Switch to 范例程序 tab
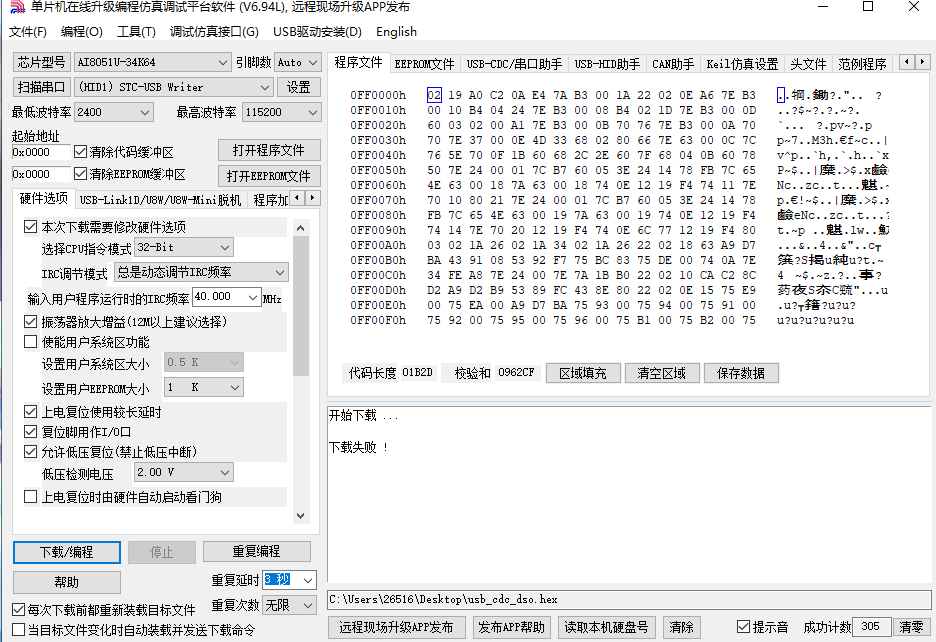The image size is (936, 642). pyautogui.click(x=862, y=64)
